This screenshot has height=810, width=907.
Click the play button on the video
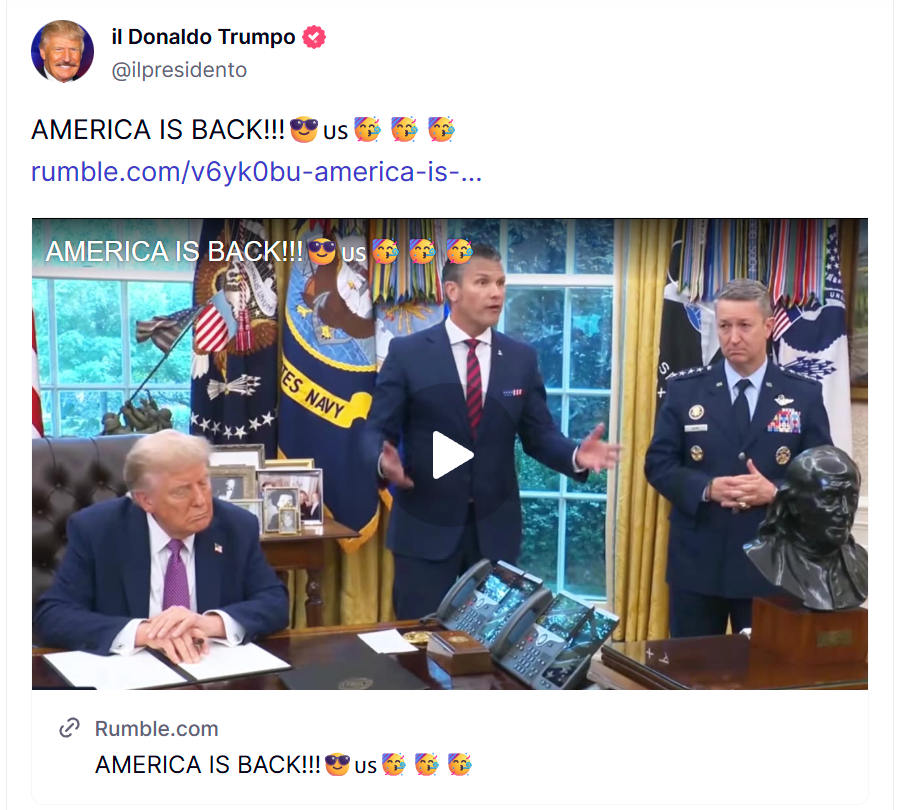453,455
